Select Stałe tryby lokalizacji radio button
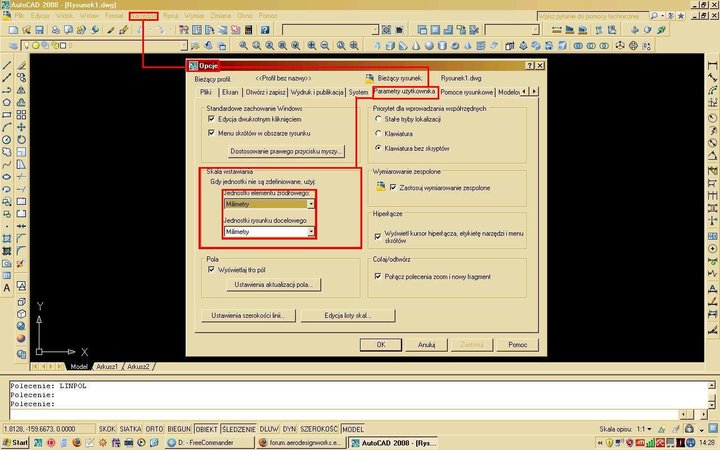The image size is (720, 450). click(x=378, y=119)
